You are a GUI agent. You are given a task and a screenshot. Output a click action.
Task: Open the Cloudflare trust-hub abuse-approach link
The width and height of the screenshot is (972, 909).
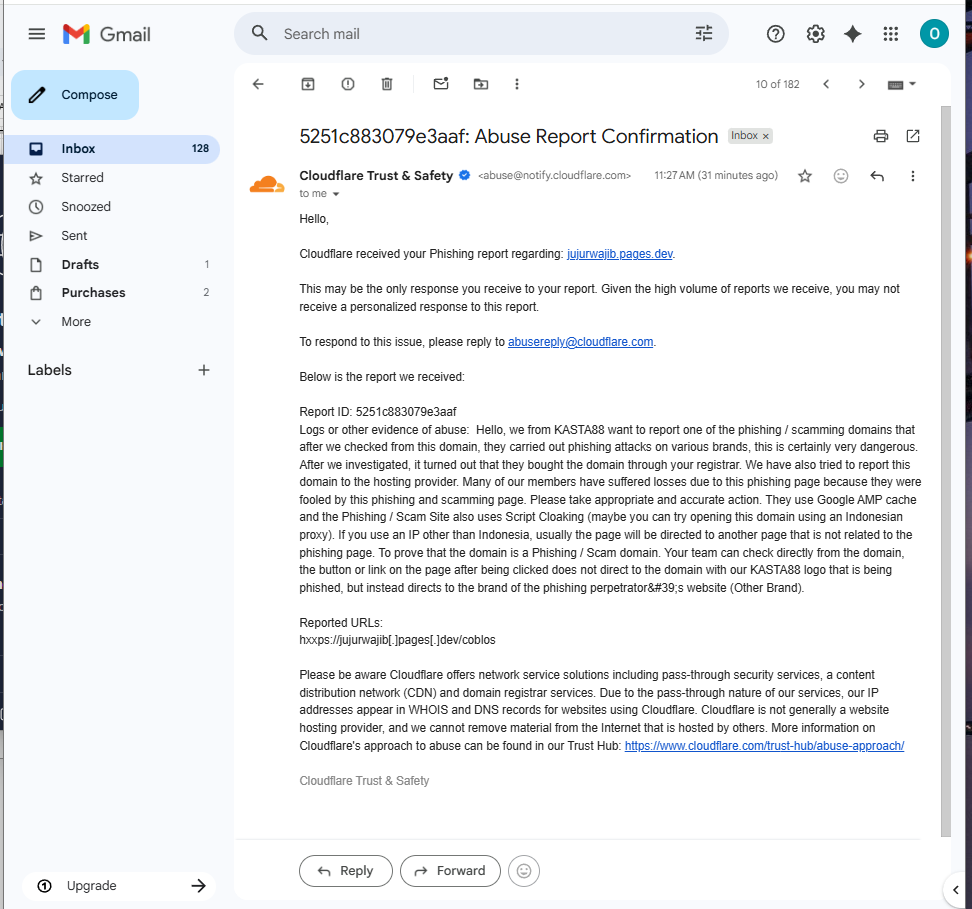pyautogui.click(x=764, y=746)
